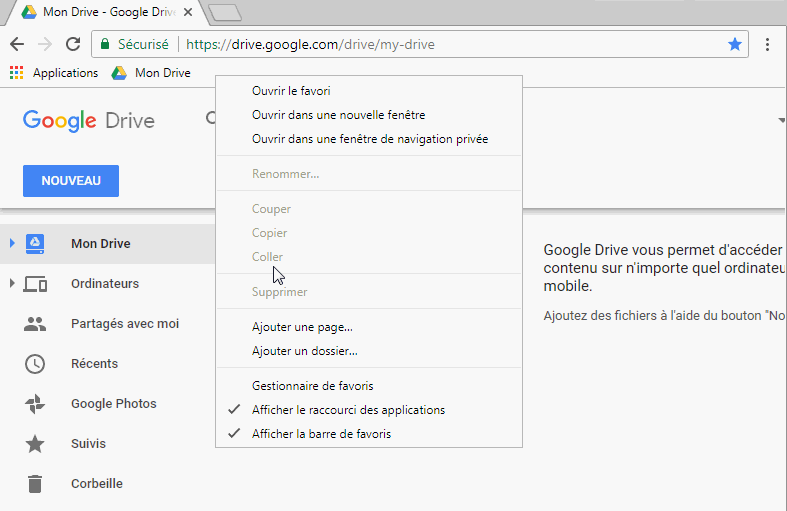Toggle Afficher le raccourci des applications
Image resolution: width=787 pixels, height=511 pixels.
369,410
